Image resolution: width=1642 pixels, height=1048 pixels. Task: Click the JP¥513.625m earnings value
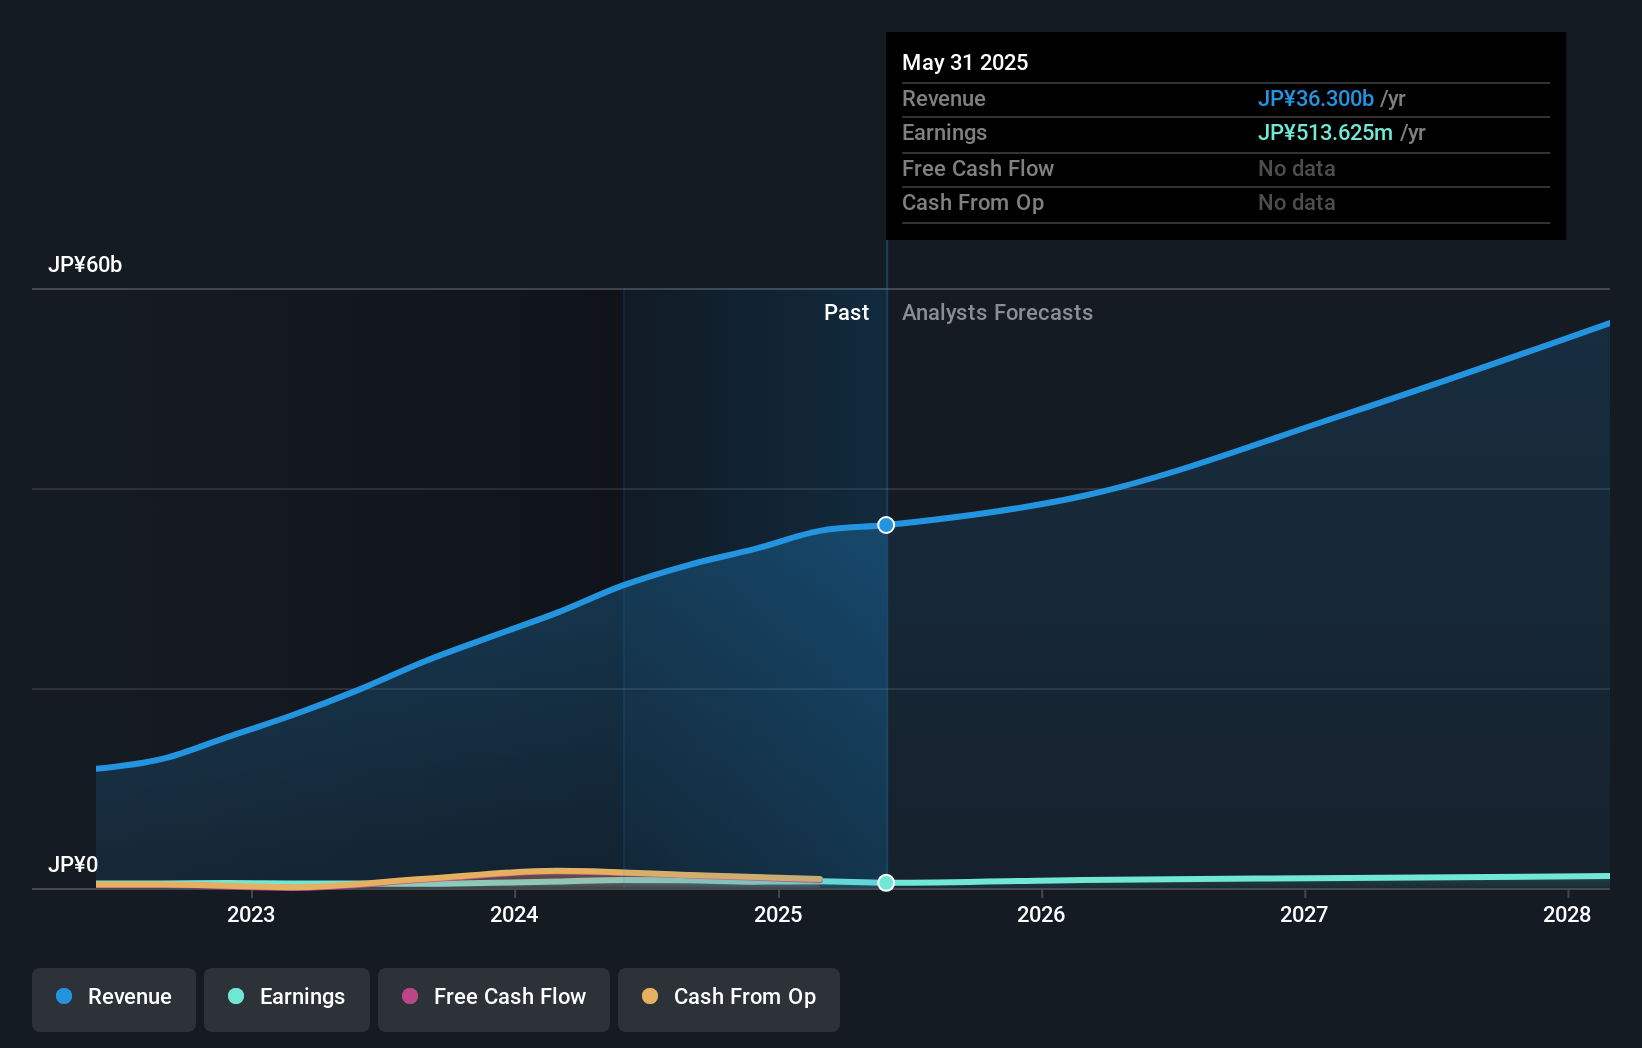pos(1325,132)
